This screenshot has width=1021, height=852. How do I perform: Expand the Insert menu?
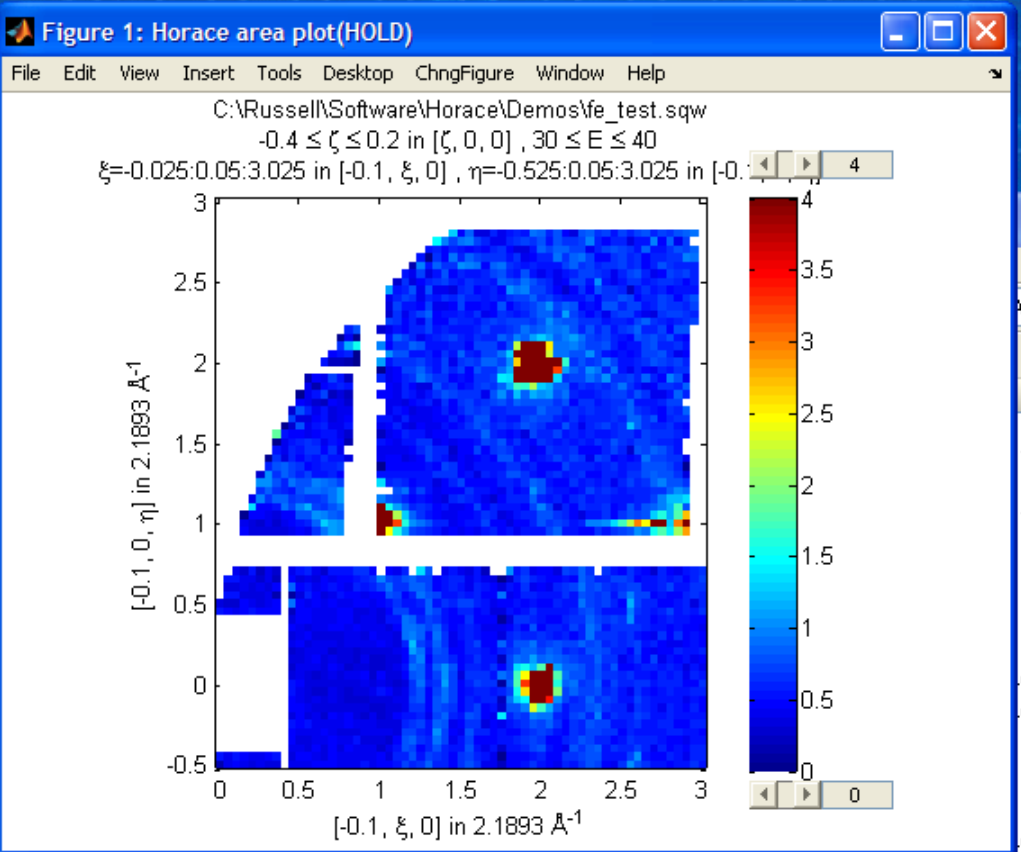(x=208, y=73)
